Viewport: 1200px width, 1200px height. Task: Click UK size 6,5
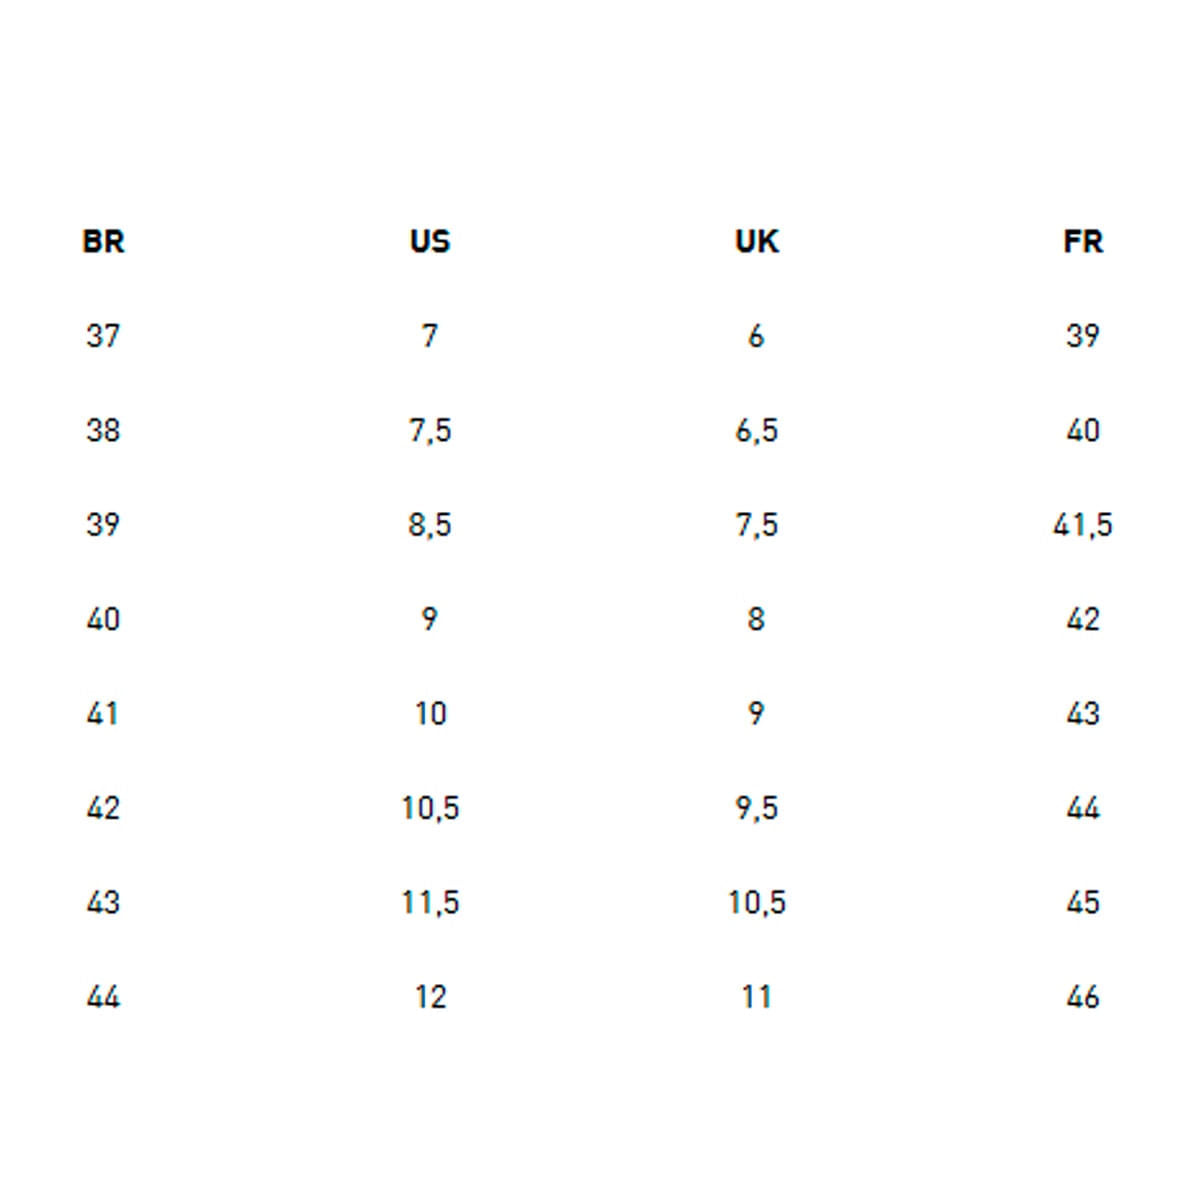(756, 431)
